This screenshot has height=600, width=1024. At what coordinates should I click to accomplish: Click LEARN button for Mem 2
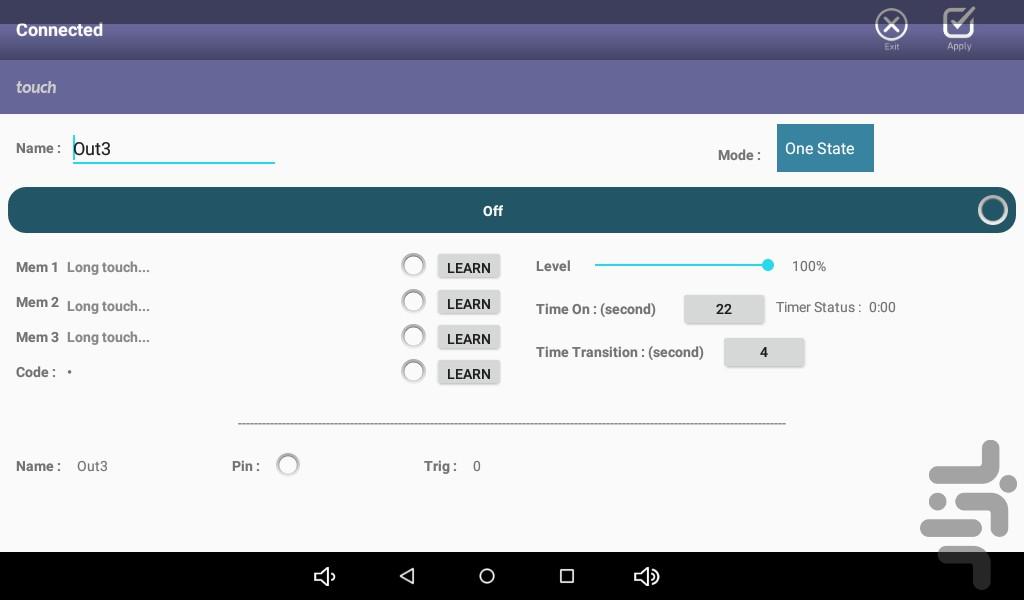(468, 303)
